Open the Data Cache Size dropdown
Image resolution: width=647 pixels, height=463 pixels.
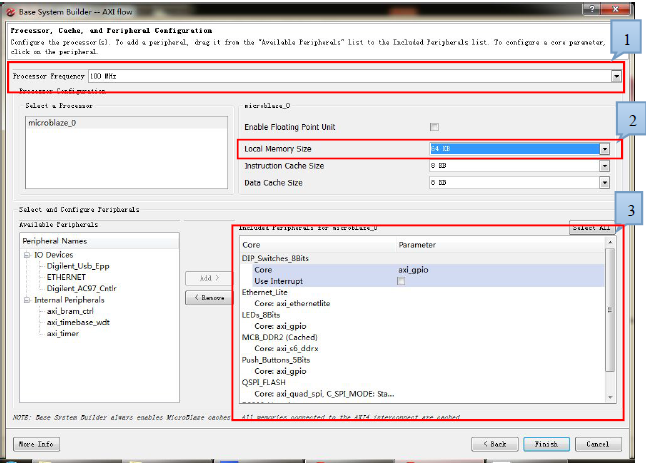(x=604, y=183)
